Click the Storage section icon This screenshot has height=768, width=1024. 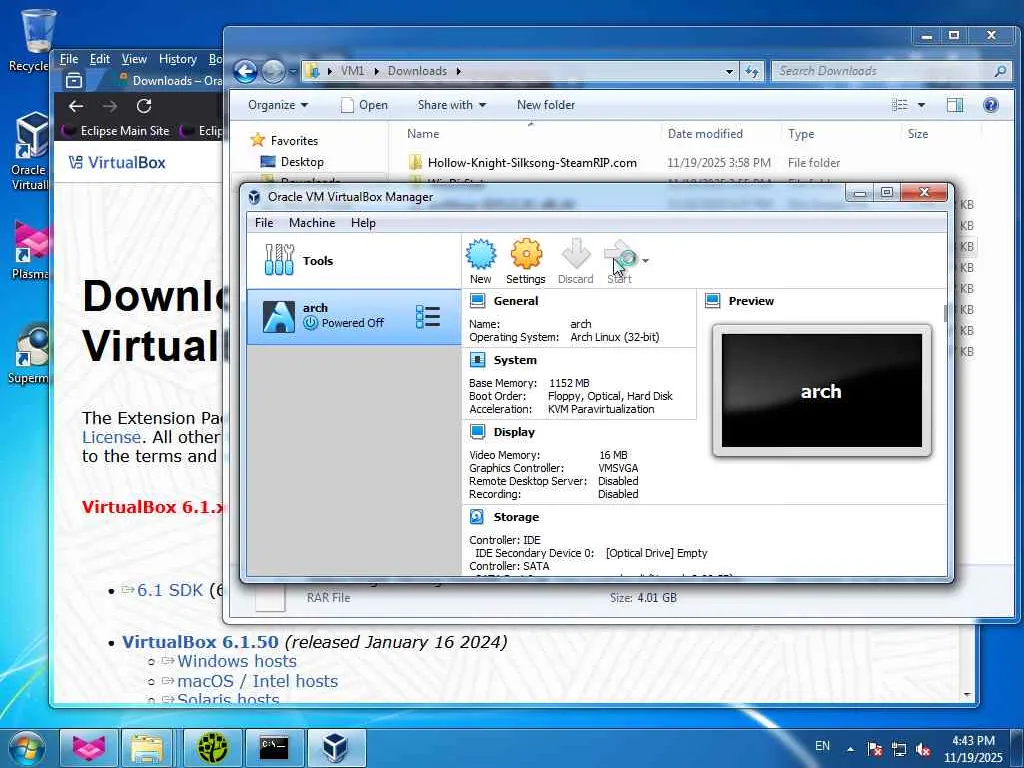(477, 517)
